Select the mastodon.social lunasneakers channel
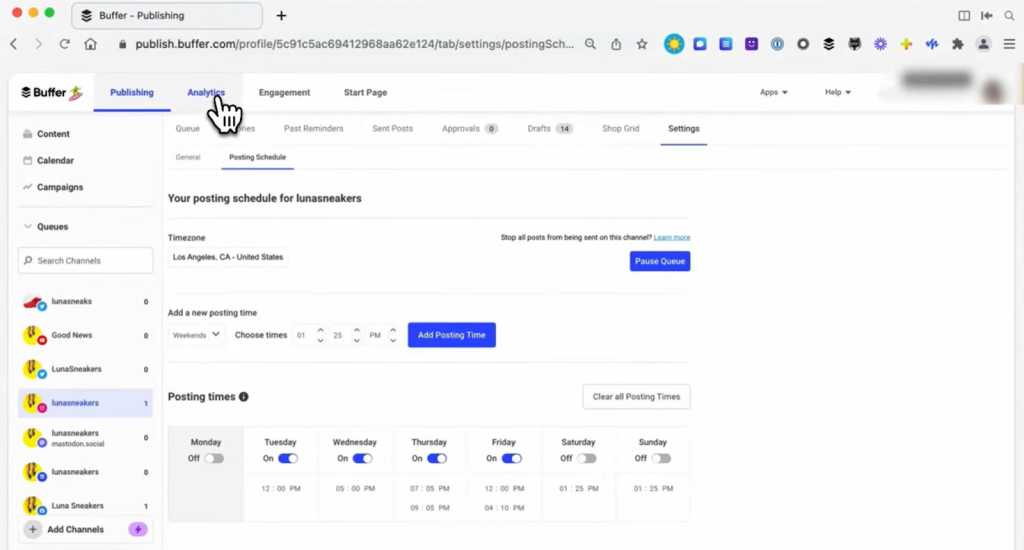Screen dimensions: 1024x550 tap(86, 438)
